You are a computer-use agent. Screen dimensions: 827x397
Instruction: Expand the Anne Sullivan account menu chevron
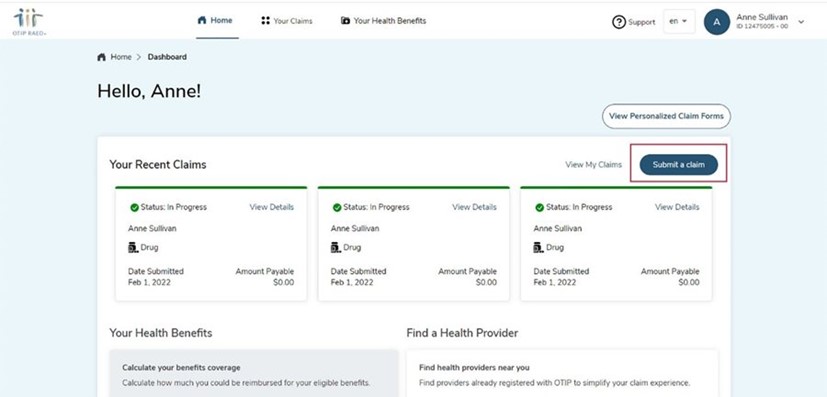(x=801, y=22)
